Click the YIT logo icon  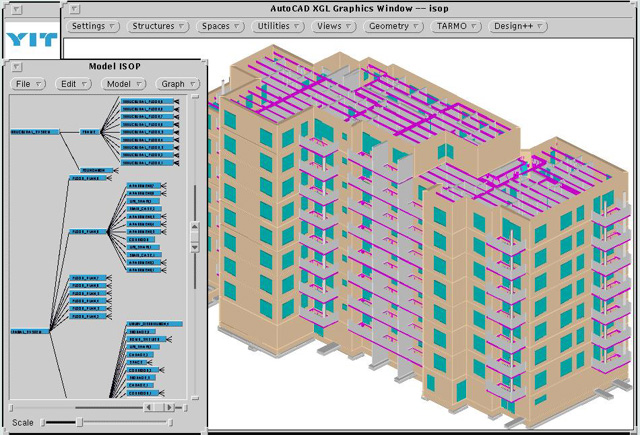[31, 41]
